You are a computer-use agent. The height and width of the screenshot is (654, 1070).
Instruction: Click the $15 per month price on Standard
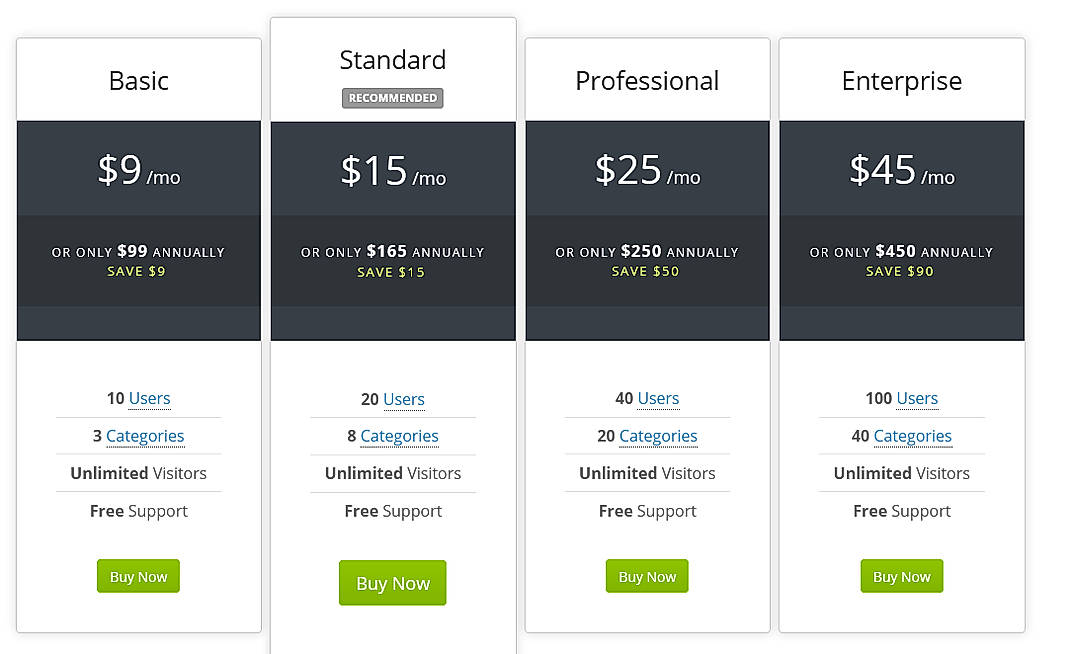tap(392, 170)
